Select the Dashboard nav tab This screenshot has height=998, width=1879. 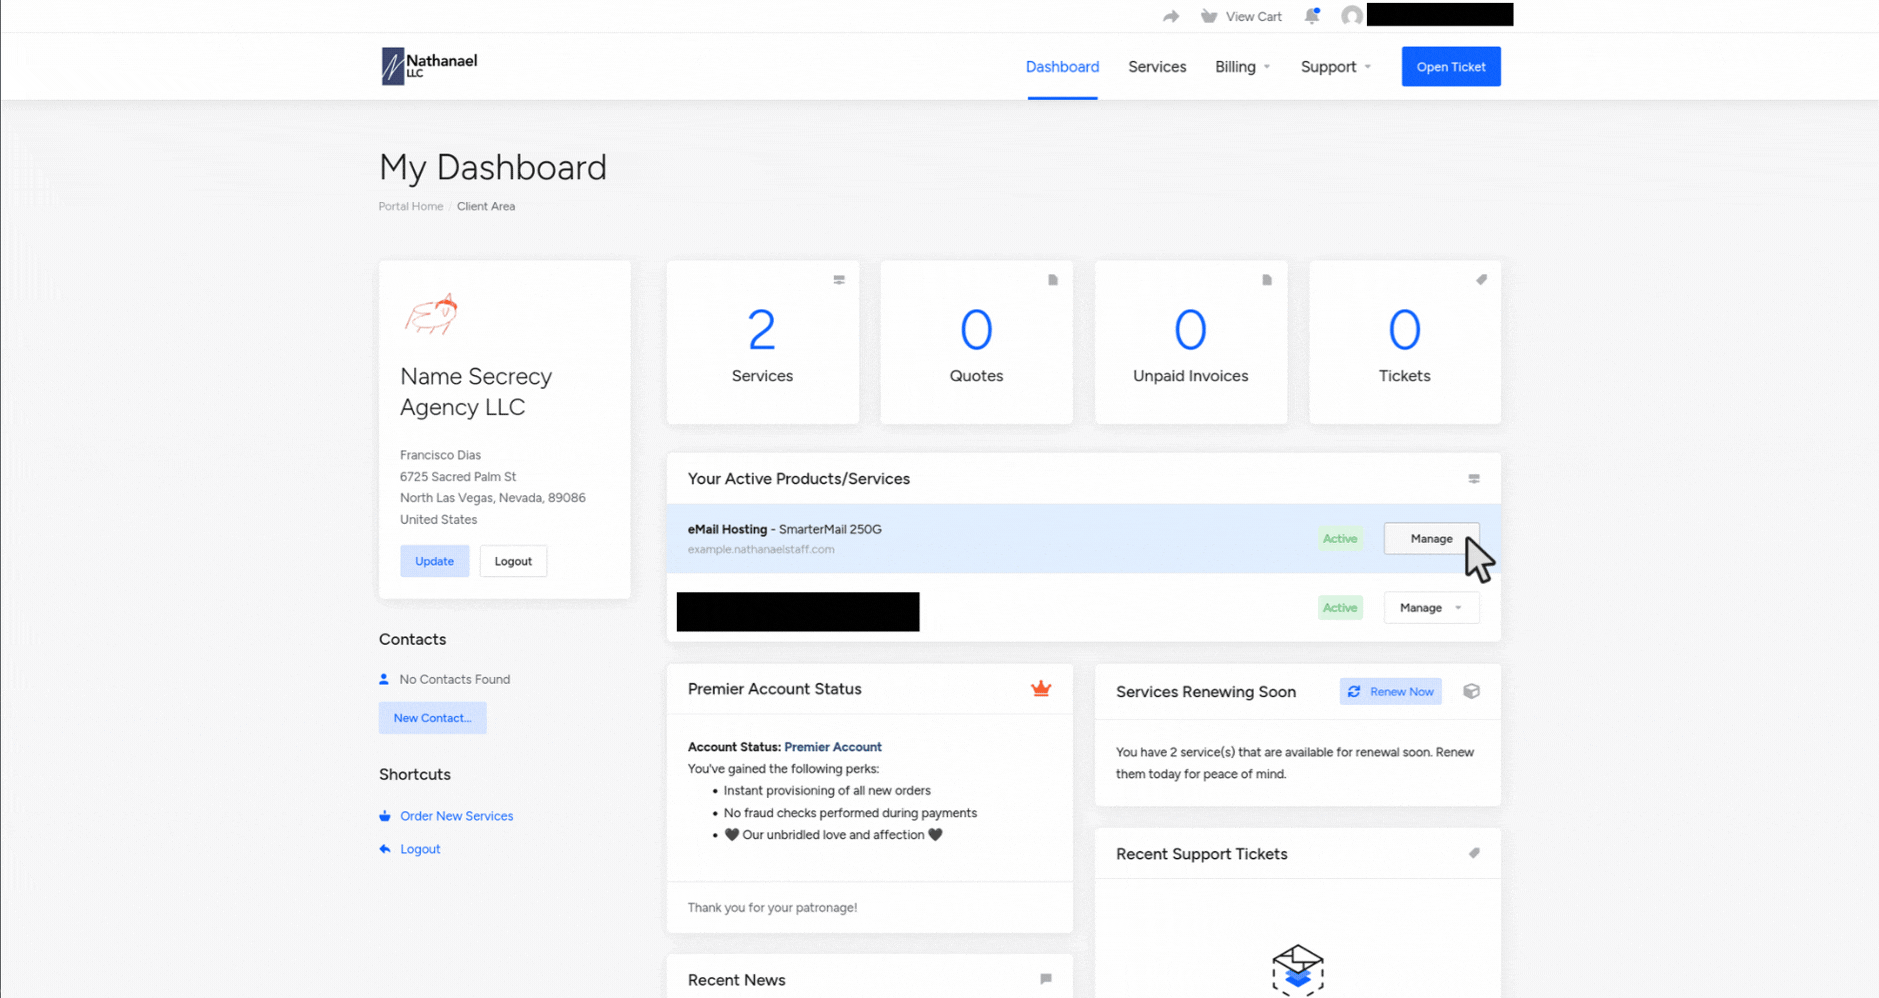[x=1062, y=67]
